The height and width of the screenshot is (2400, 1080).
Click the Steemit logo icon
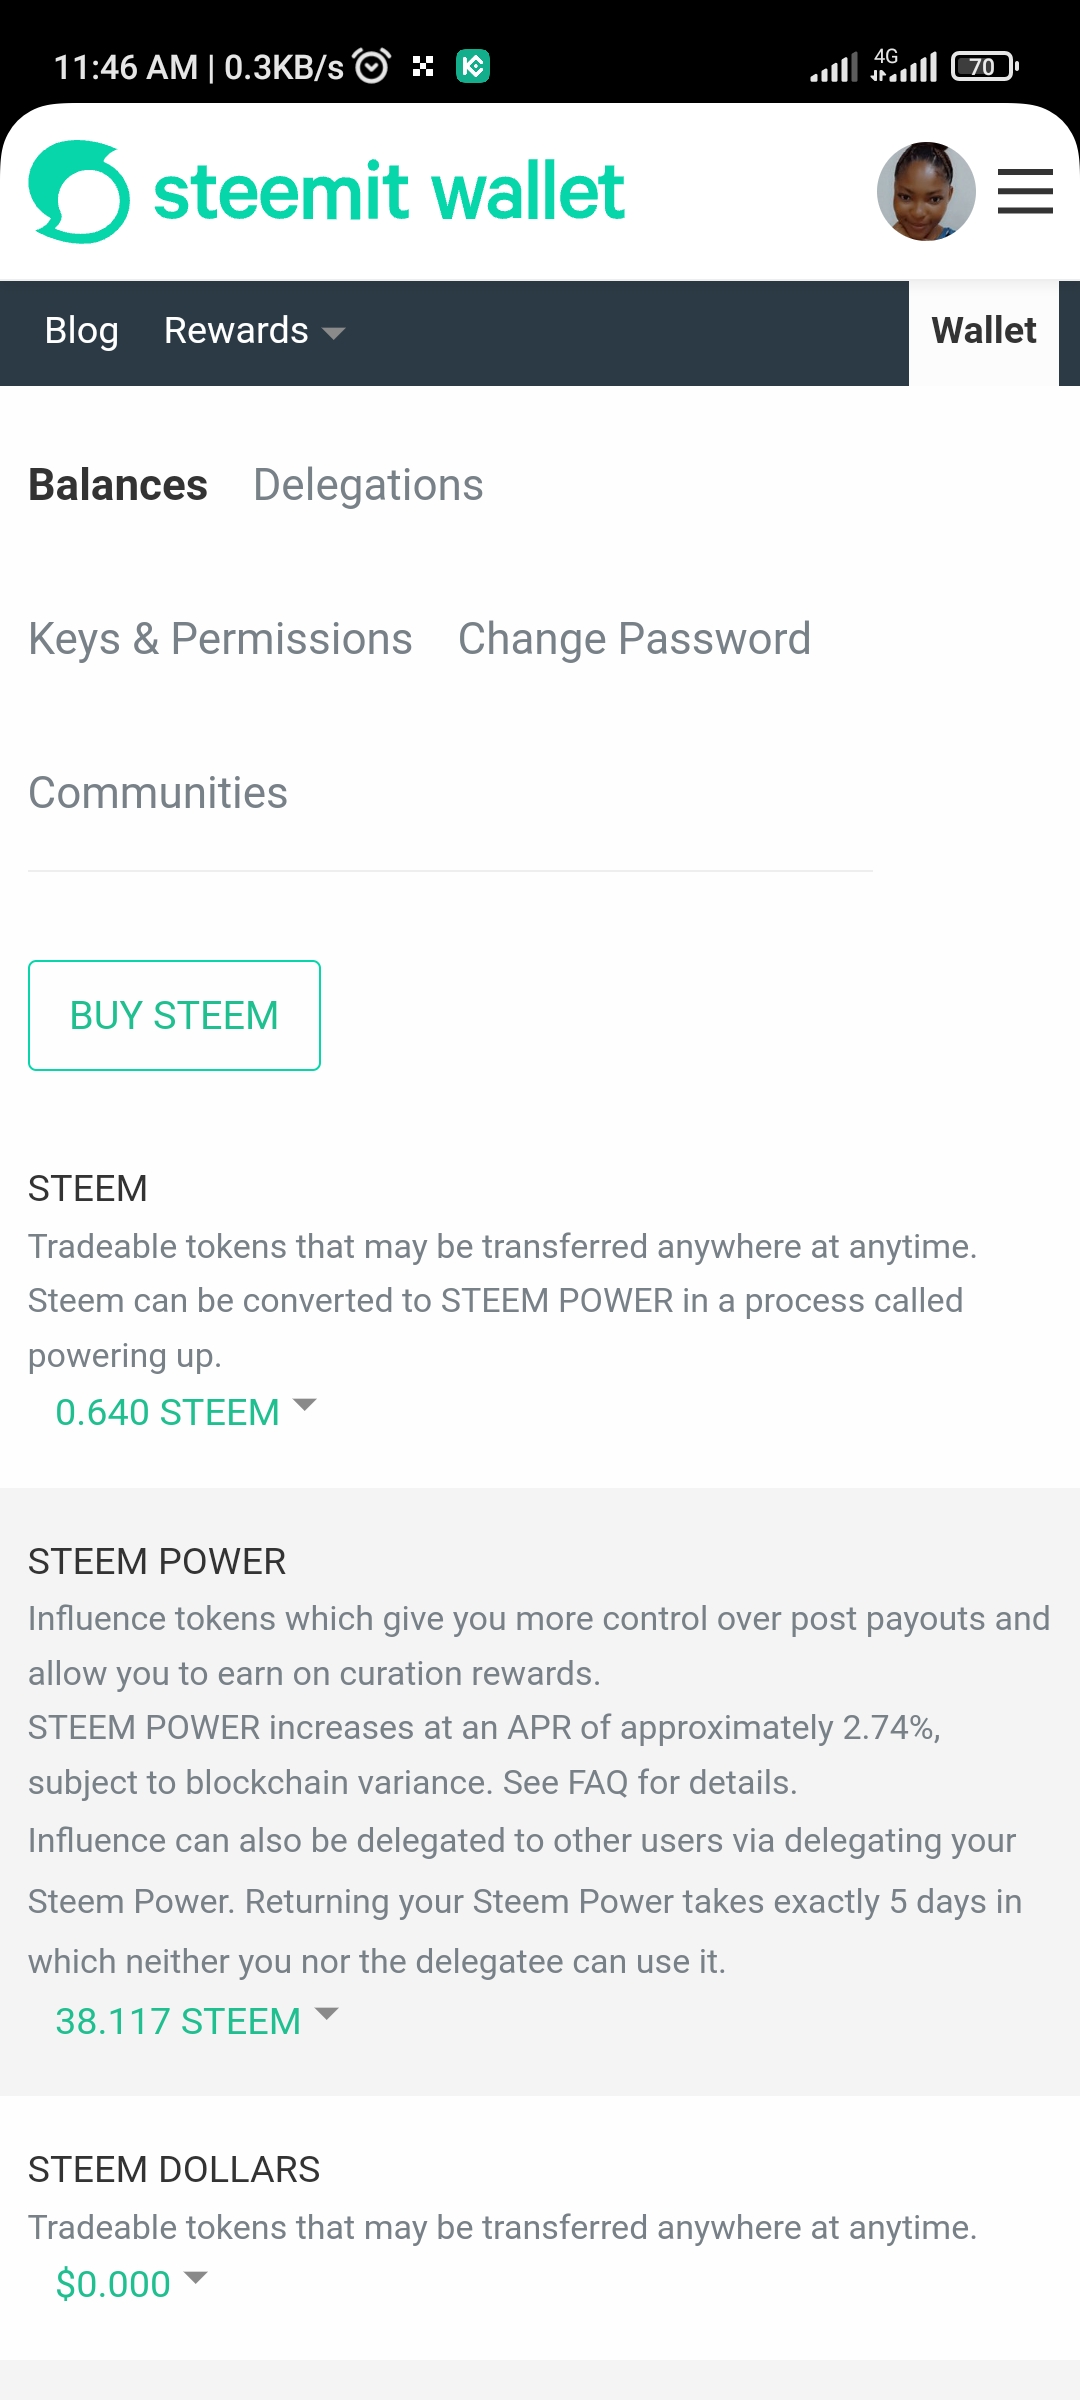coord(79,192)
